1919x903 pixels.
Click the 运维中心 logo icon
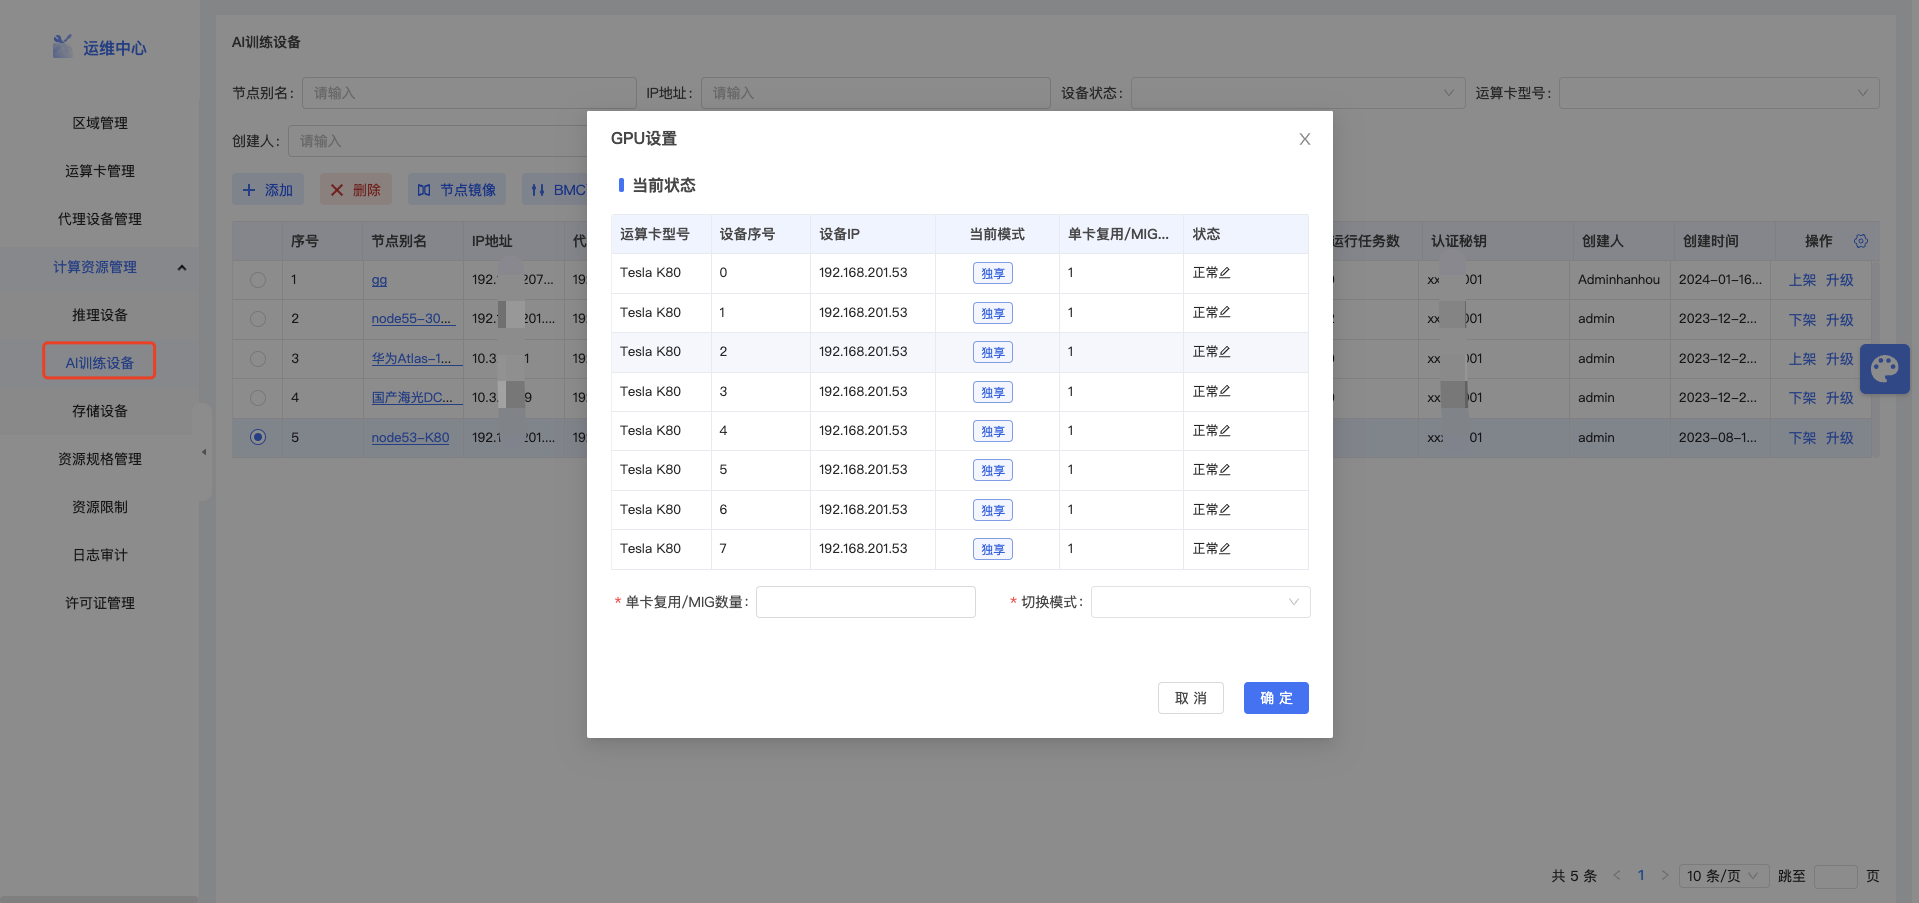click(63, 46)
